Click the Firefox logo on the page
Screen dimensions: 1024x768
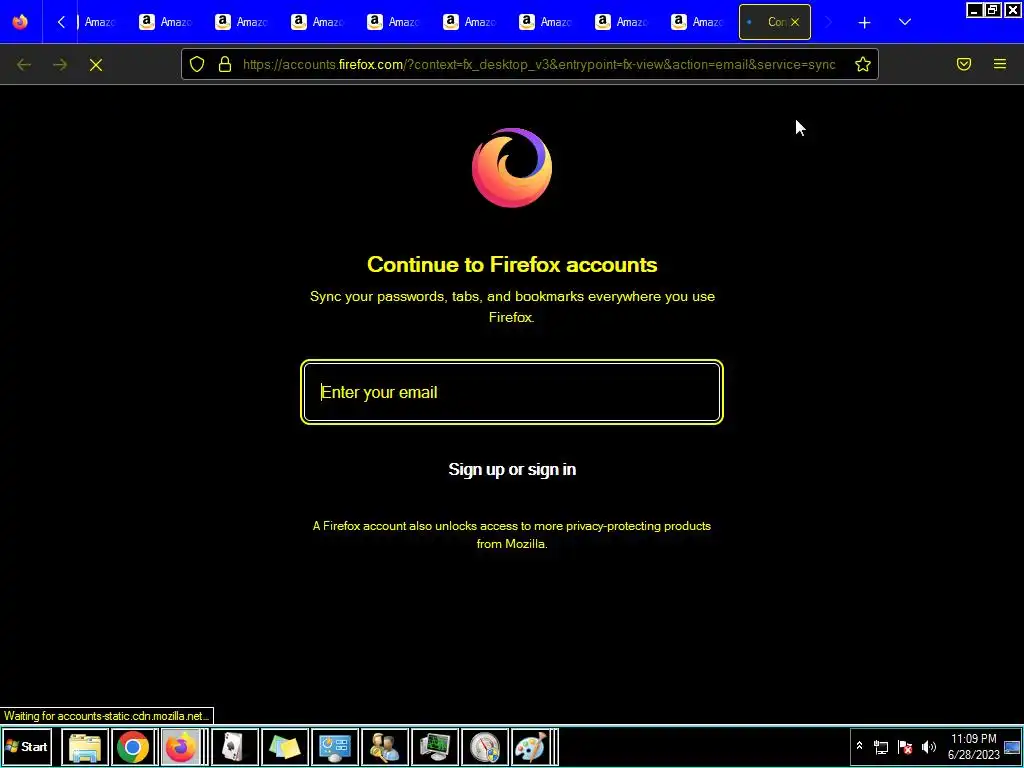[x=512, y=168]
